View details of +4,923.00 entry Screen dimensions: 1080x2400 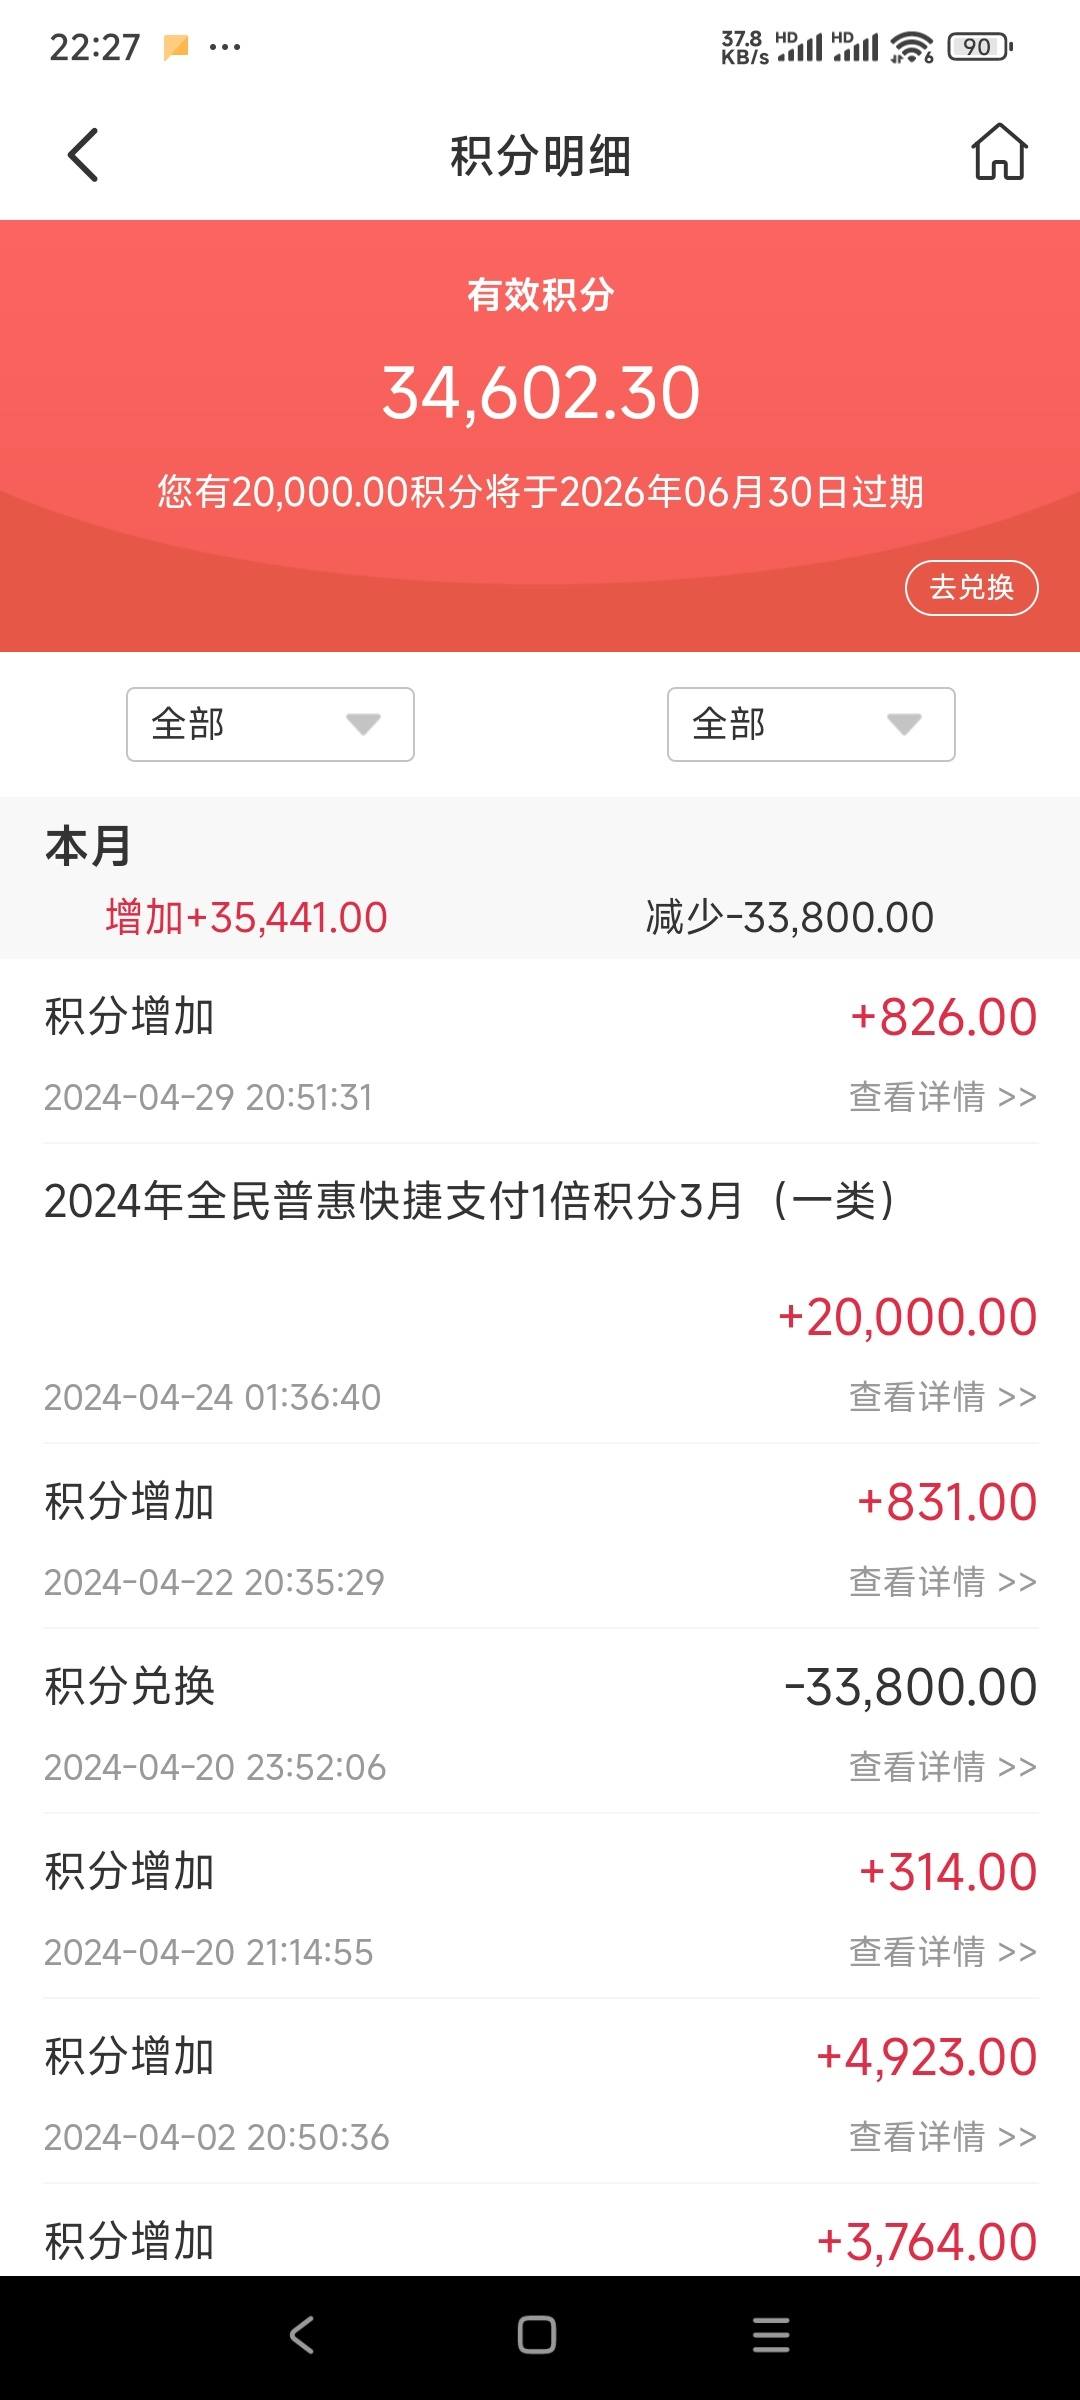pos(943,2137)
